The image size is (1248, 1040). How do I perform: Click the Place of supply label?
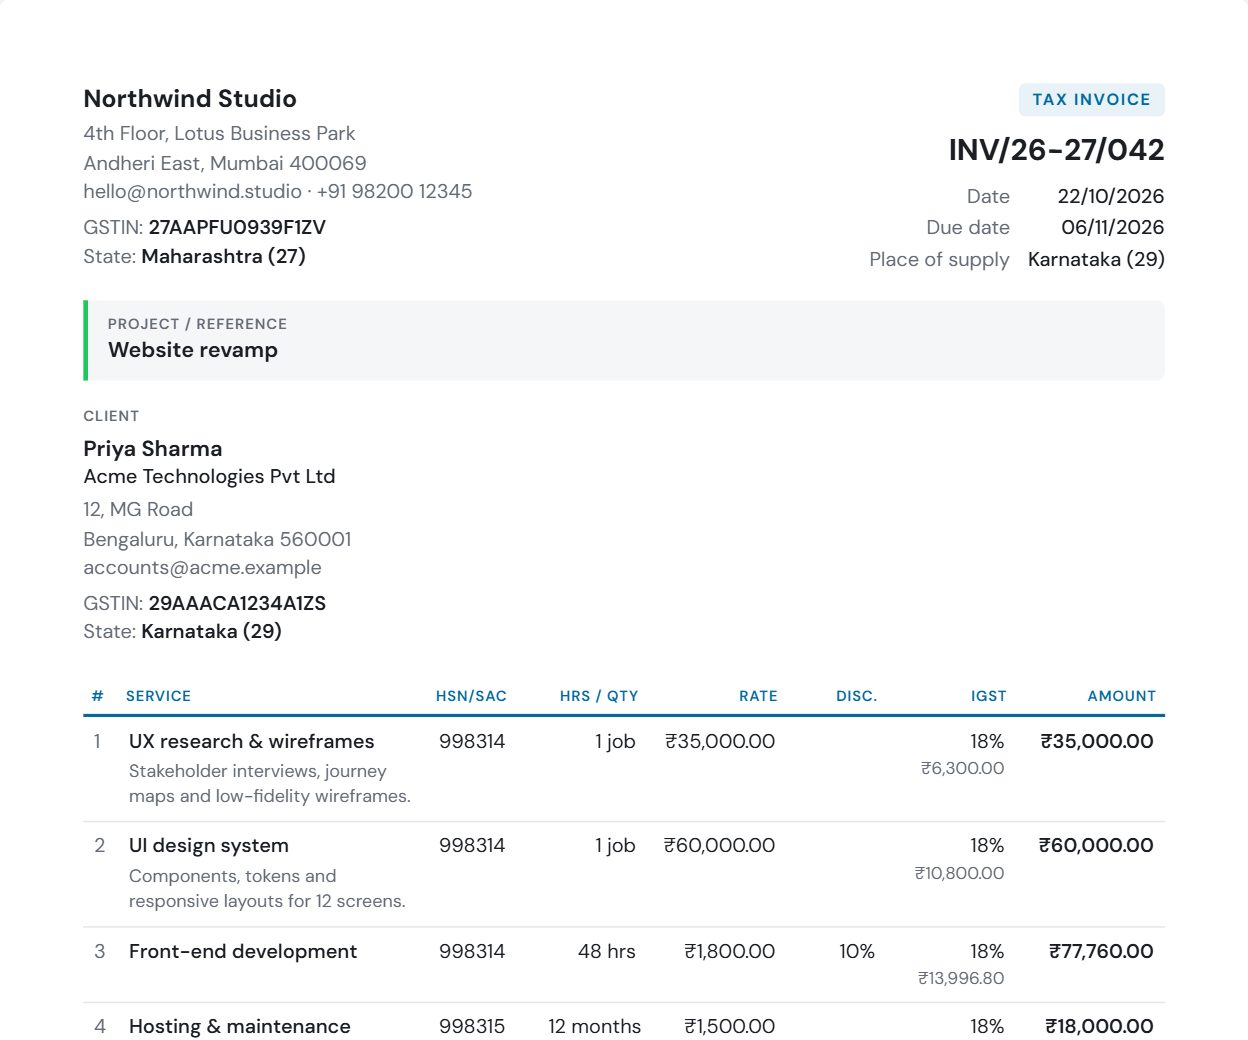click(939, 259)
